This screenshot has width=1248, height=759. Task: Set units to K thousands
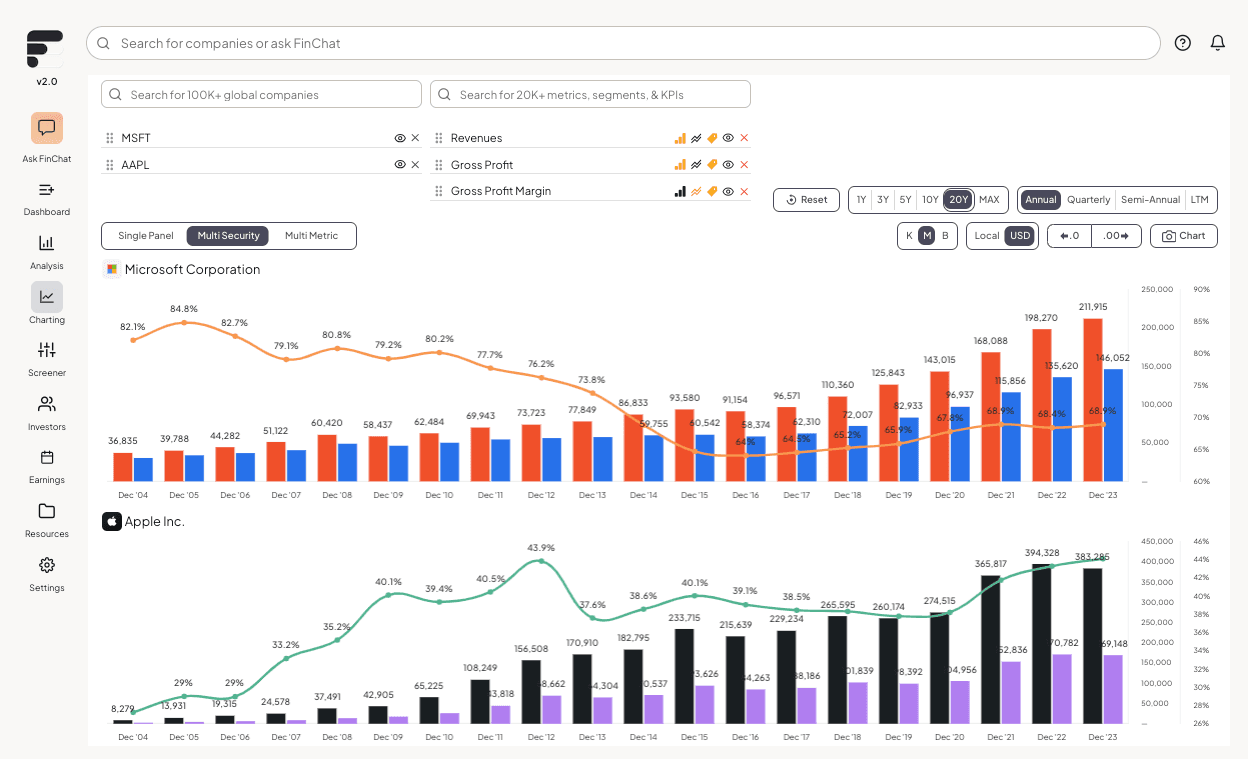[909, 236]
